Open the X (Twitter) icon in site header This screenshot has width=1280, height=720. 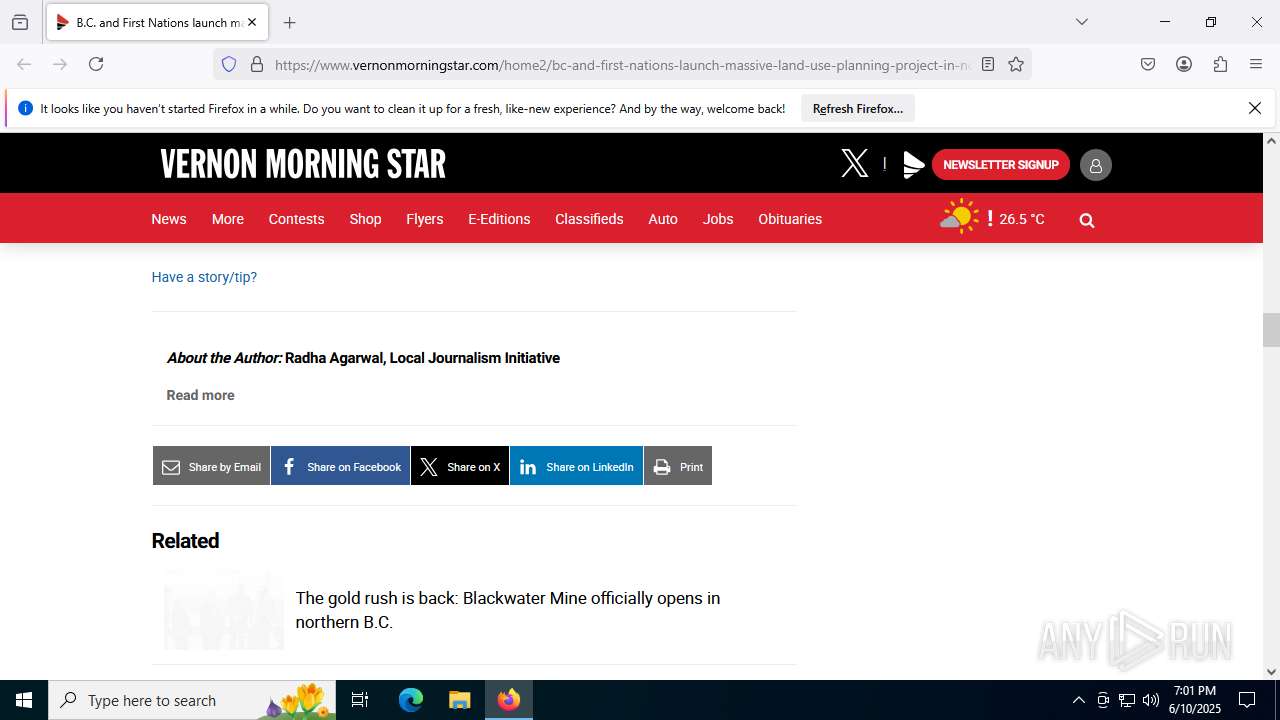click(x=855, y=164)
